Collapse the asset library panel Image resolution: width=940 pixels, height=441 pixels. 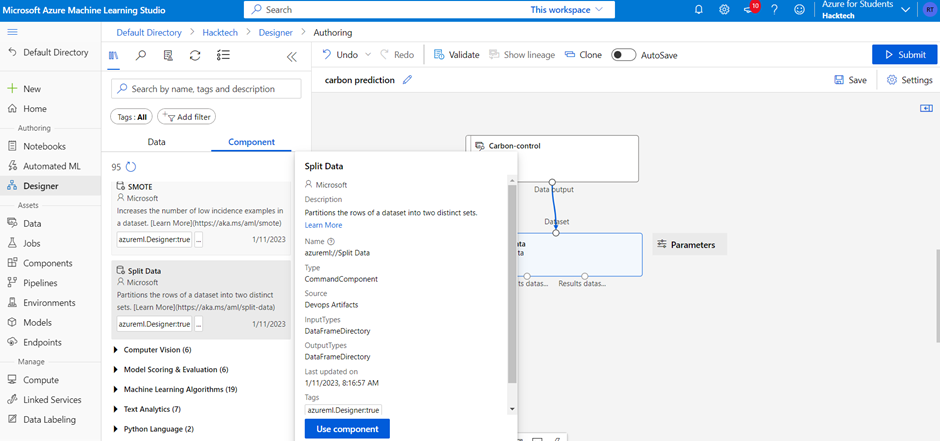coord(292,57)
